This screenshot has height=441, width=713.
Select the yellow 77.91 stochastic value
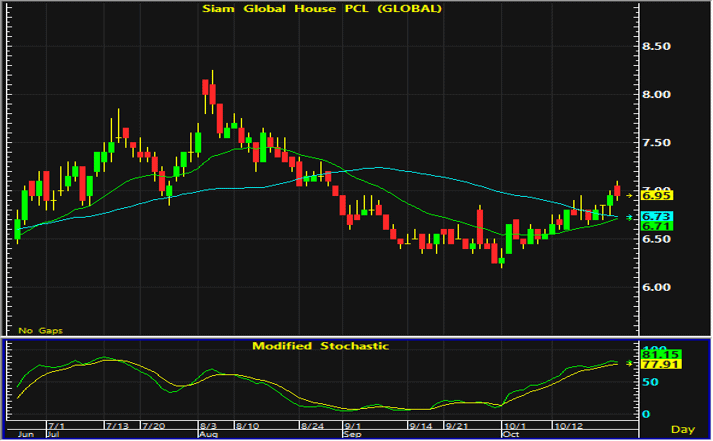[661, 364]
